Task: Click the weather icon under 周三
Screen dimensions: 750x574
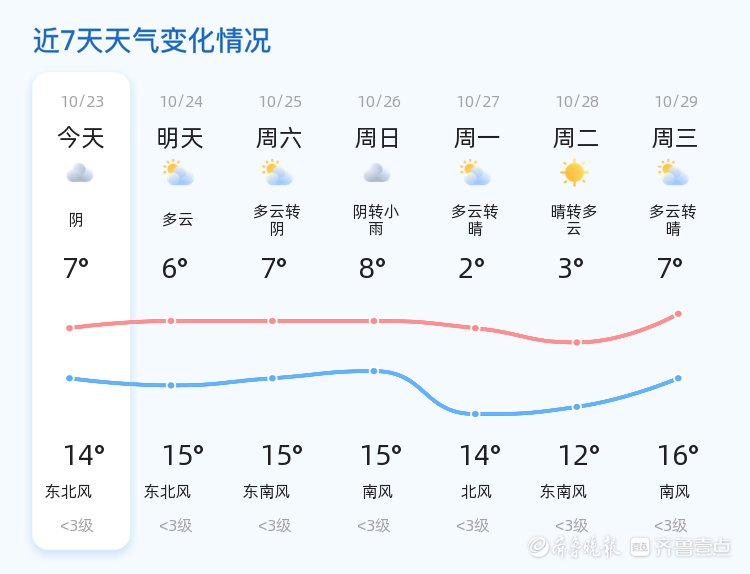Action: pos(673,173)
